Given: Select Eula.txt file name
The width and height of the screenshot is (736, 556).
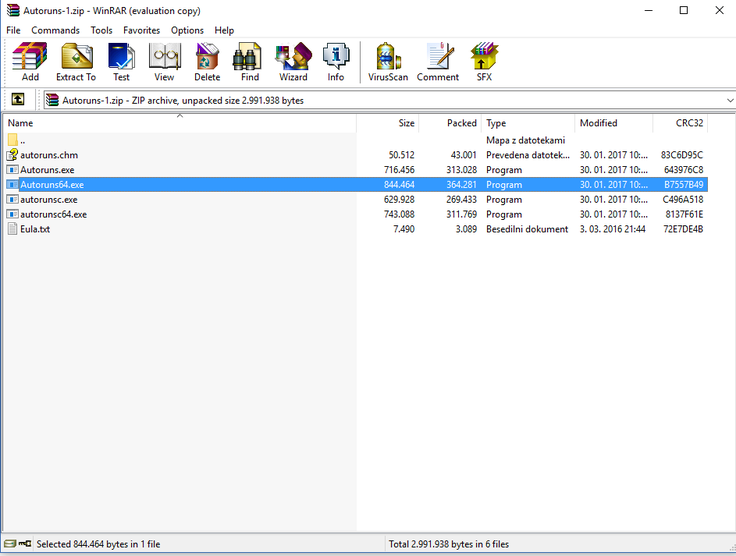Looking at the screenshot, I should [35, 229].
